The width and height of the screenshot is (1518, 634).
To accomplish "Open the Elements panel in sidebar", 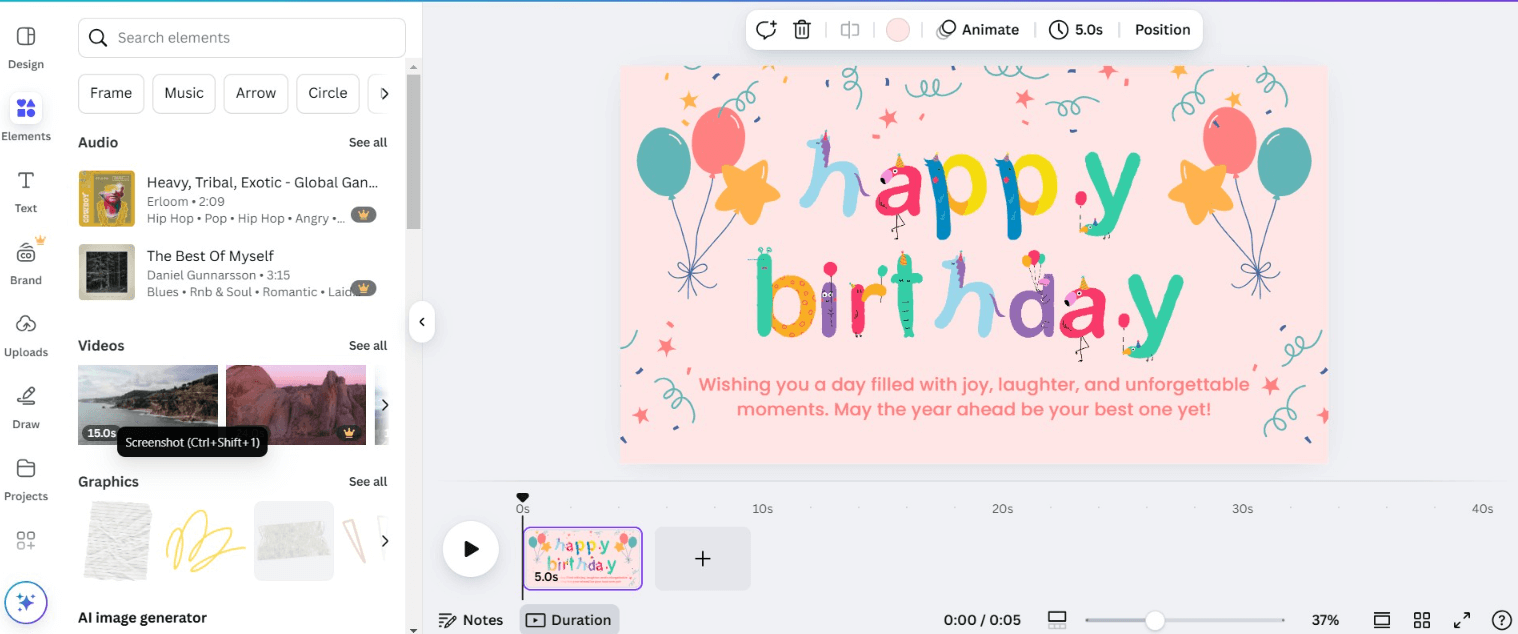I will tap(26, 117).
